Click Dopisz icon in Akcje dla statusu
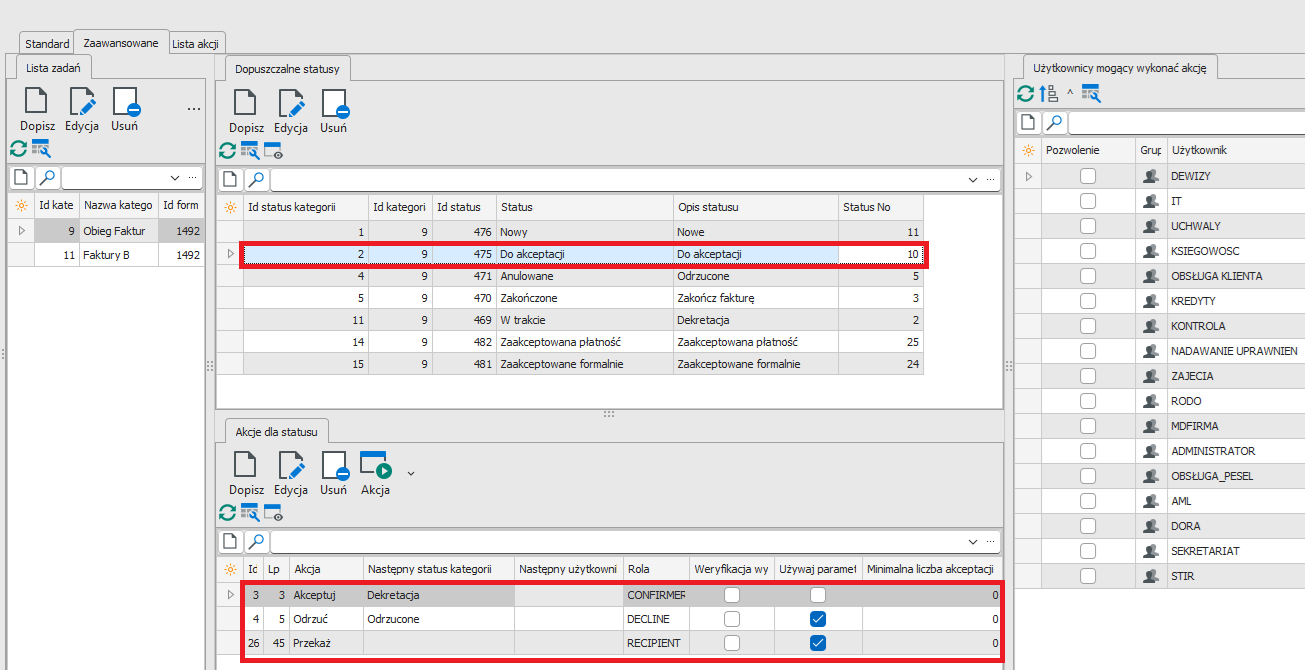This screenshot has width=1305, height=670. coord(246,466)
